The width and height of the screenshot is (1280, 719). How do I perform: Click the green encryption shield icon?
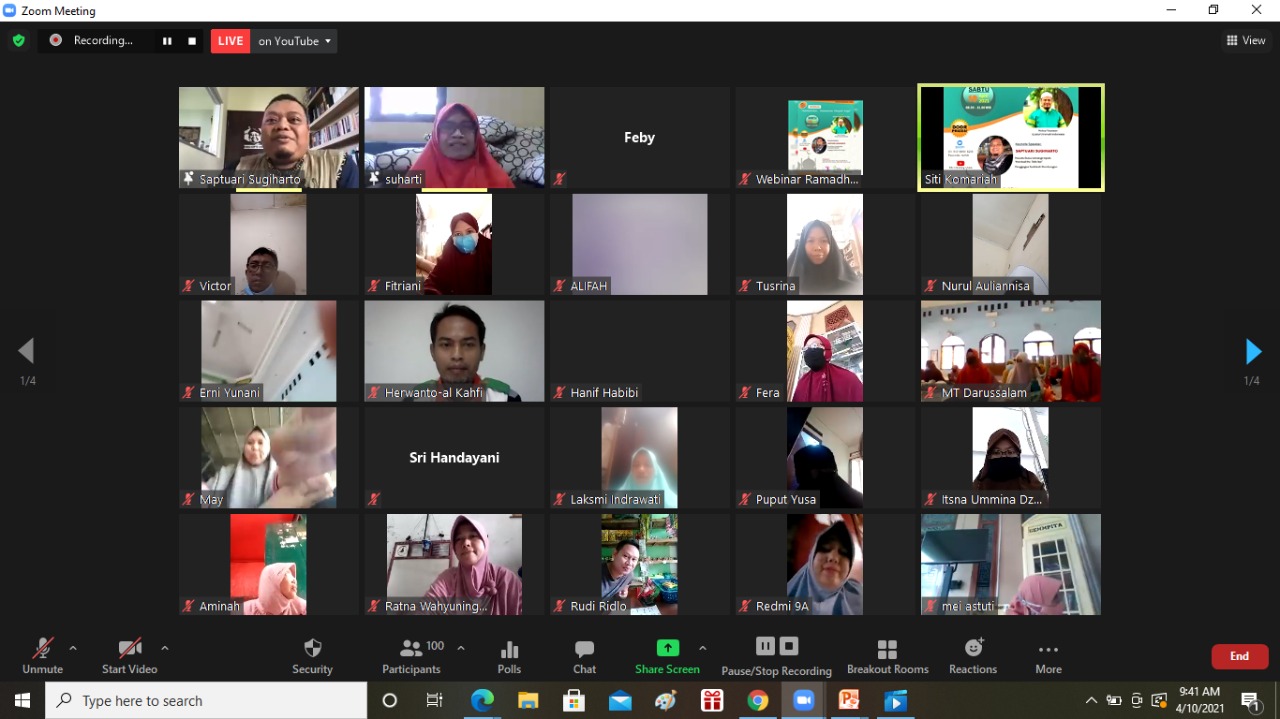coord(18,41)
